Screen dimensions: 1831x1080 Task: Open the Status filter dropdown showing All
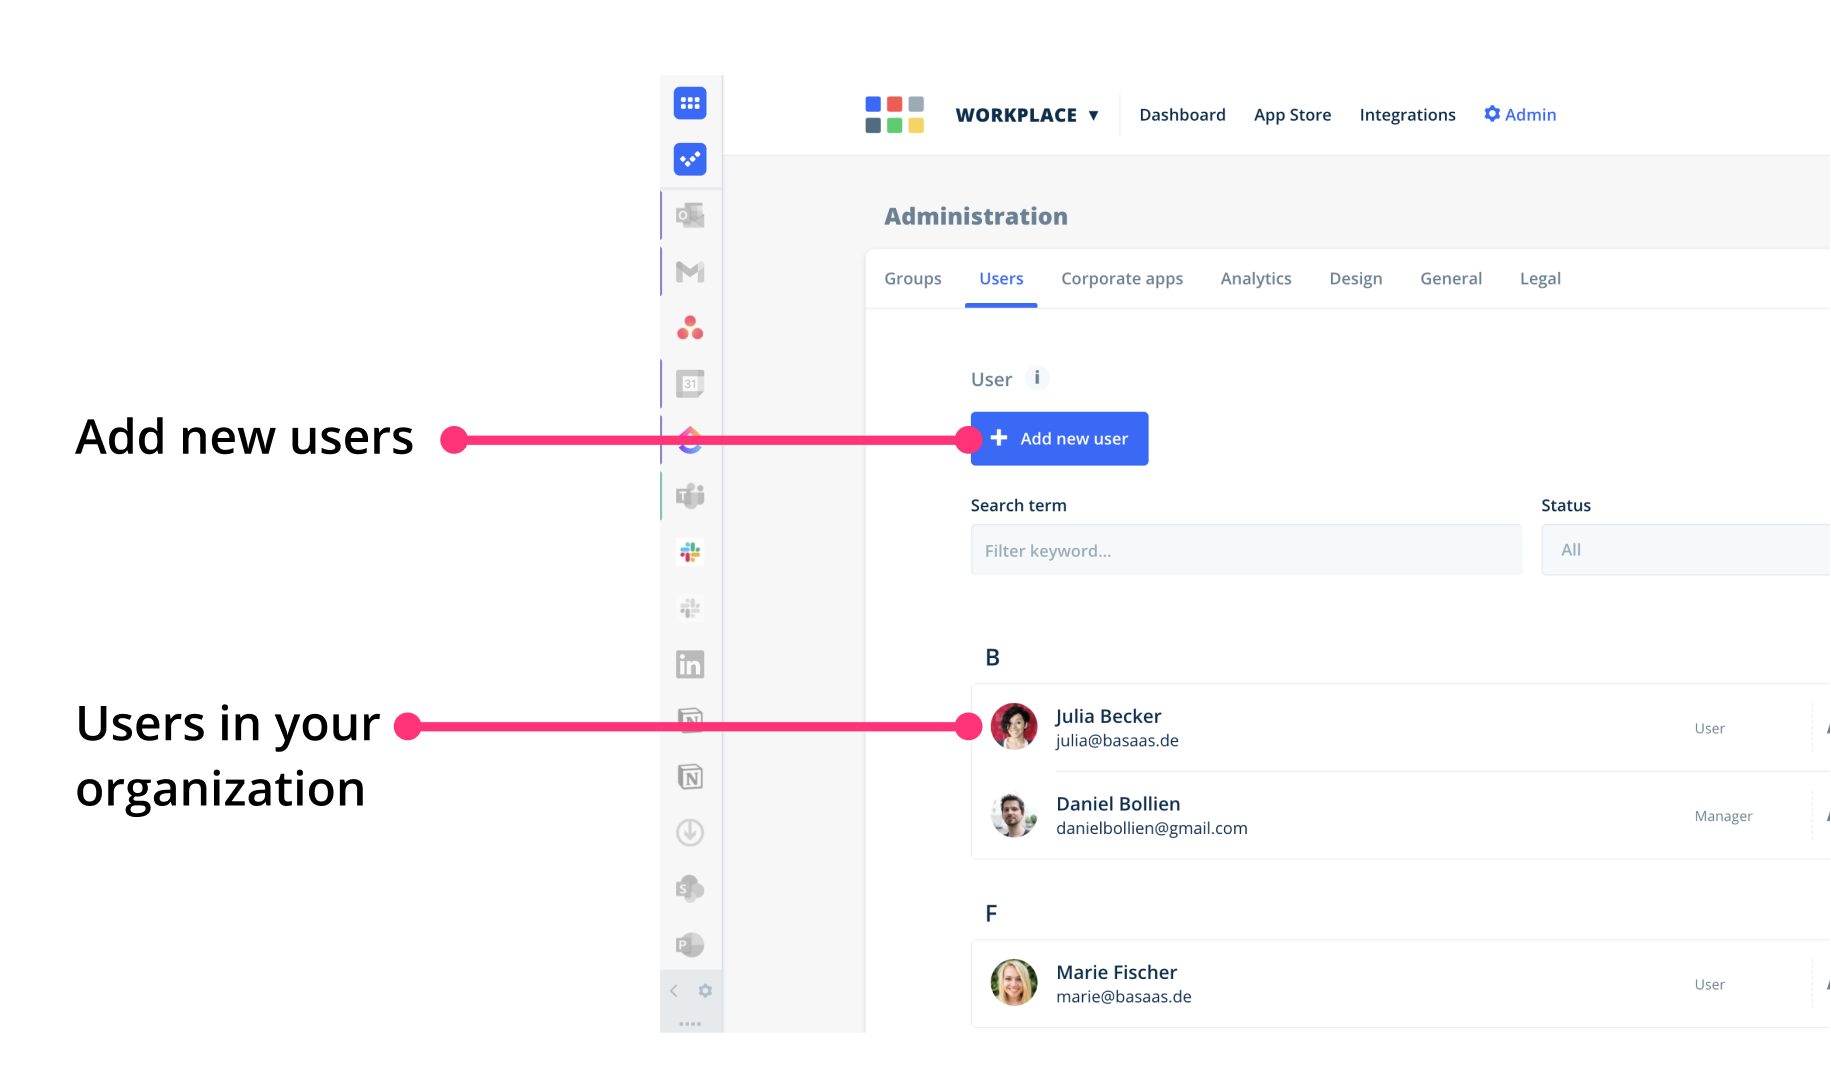[x=1685, y=550]
